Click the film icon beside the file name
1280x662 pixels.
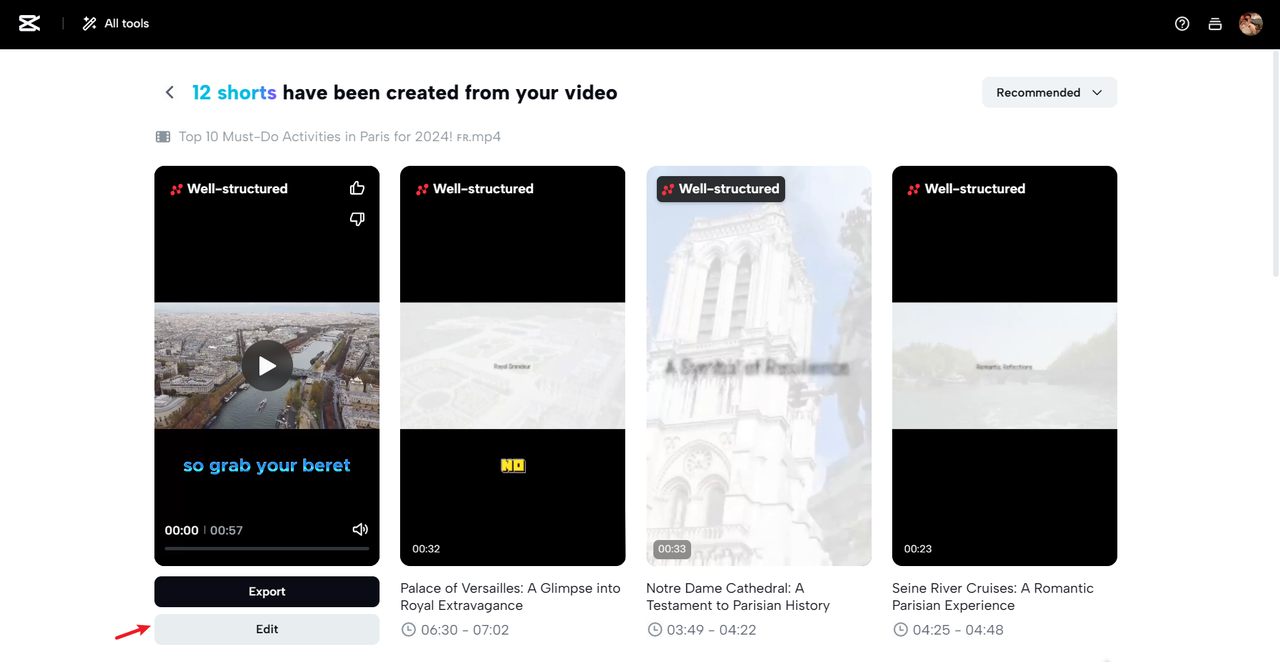(x=163, y=137)
